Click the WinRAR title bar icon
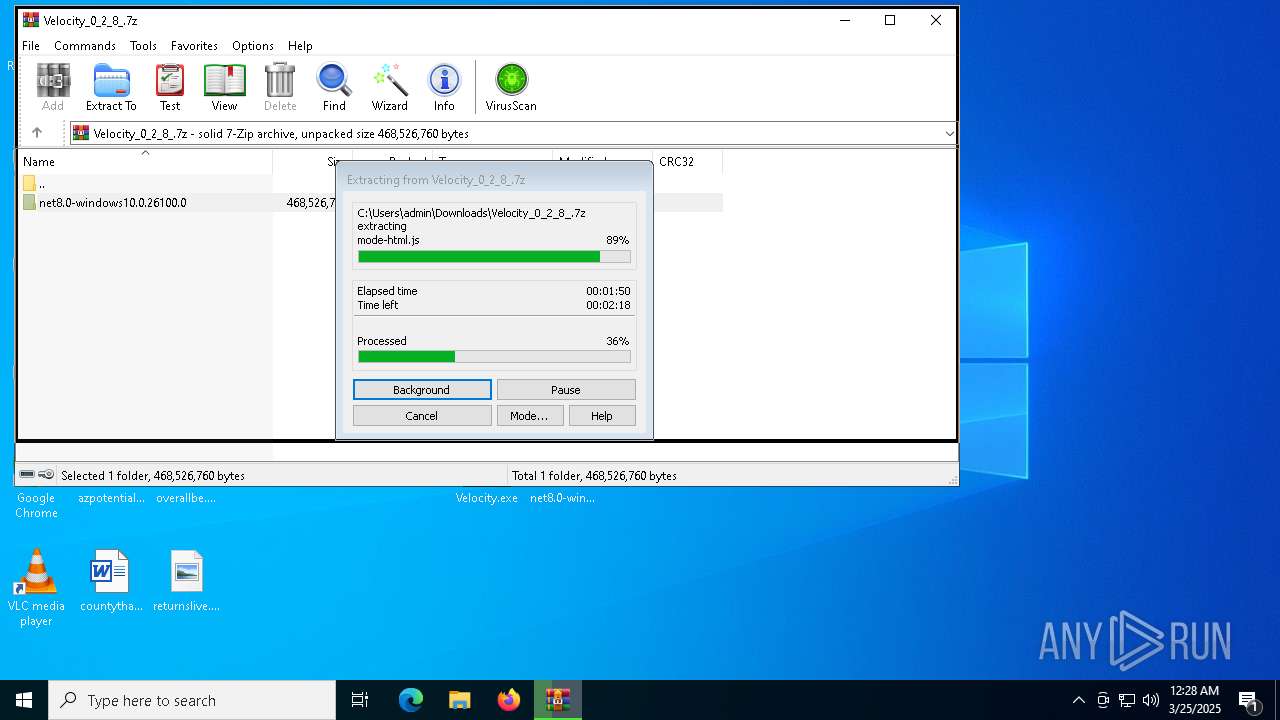Image resolution: width=1280 pixels, height=720 pixels. 31,20
